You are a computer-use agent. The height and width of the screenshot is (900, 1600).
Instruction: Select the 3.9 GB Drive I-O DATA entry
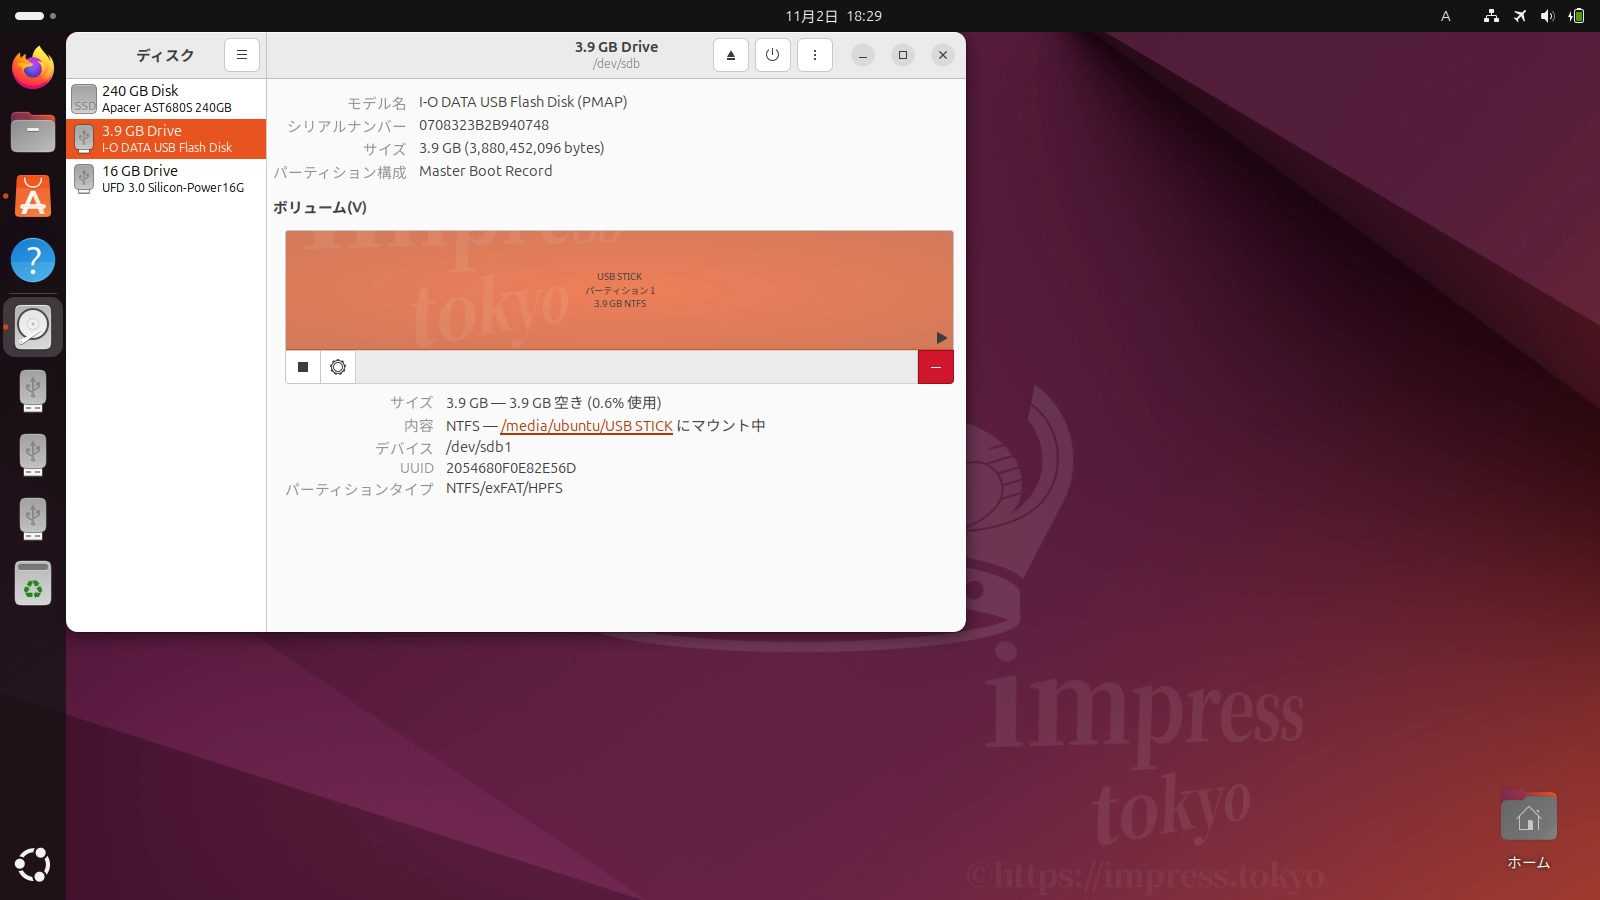coord(166,139)
